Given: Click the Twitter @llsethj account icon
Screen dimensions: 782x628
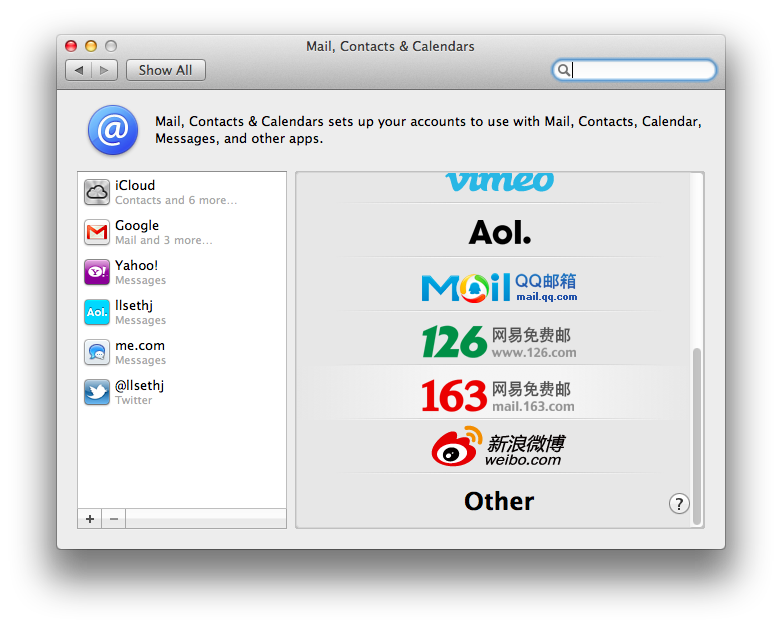Looking at the screenshot, I should tap(97, 392).
